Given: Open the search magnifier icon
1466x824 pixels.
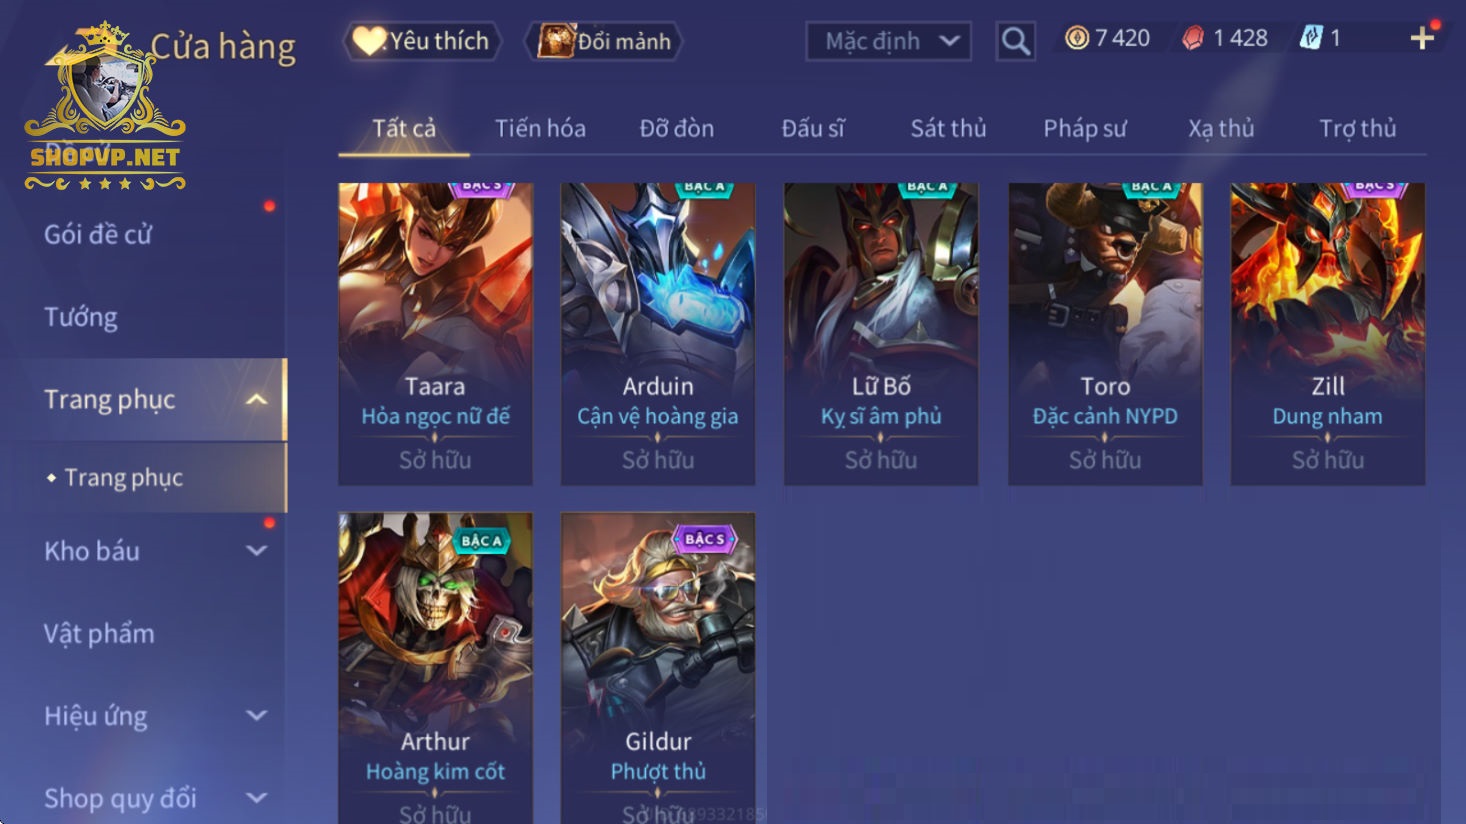Looking at the screenshot, I should 1015,41.
